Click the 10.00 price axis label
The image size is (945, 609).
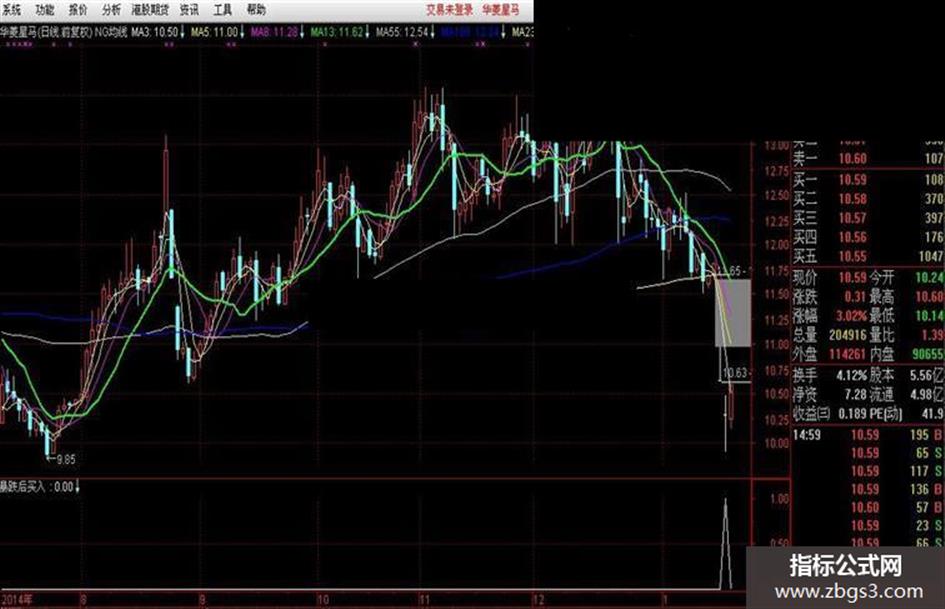click(776, 443)
